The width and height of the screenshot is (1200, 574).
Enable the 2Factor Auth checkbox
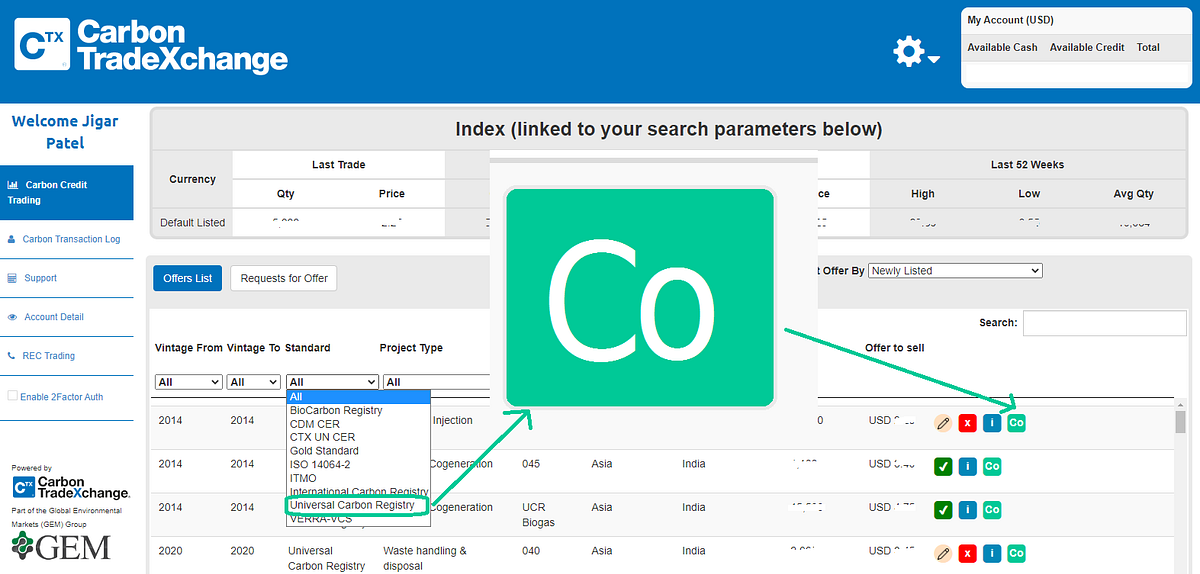pyautogui.click(x=13, y=396)
